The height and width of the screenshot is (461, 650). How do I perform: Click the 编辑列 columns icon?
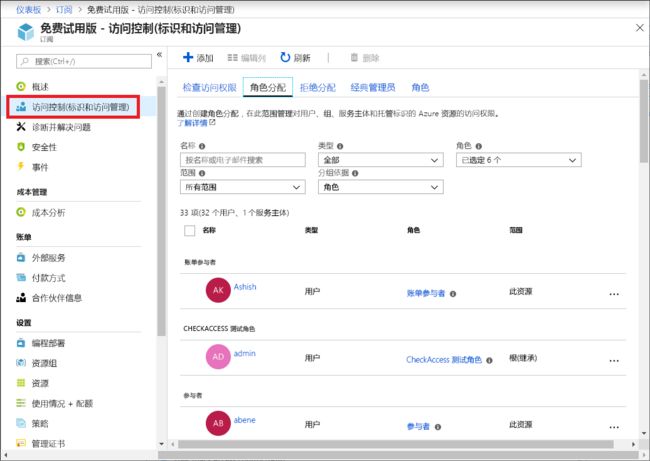pyautogui.click(x=233, y=58)
